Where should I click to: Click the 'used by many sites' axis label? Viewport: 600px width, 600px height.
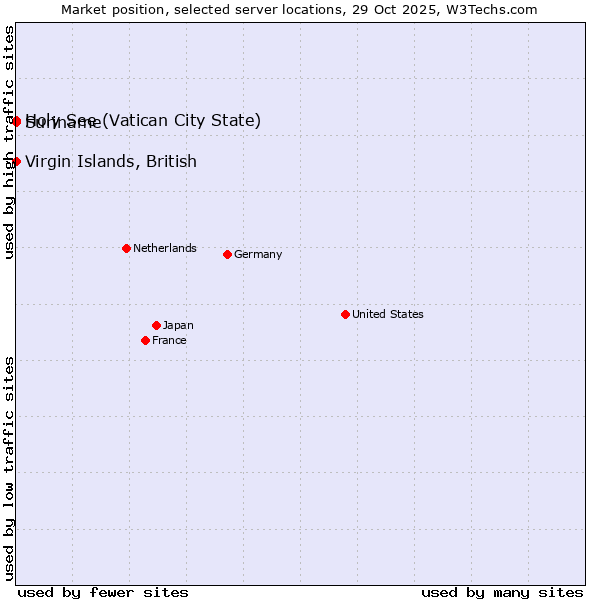[502, 592]
